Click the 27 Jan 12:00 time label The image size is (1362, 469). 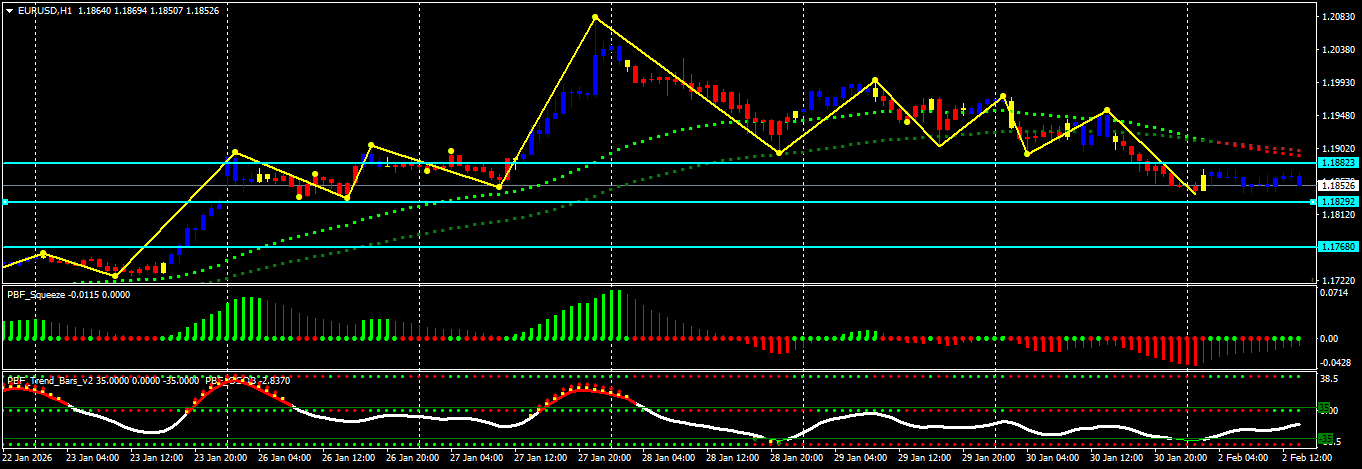540,457
